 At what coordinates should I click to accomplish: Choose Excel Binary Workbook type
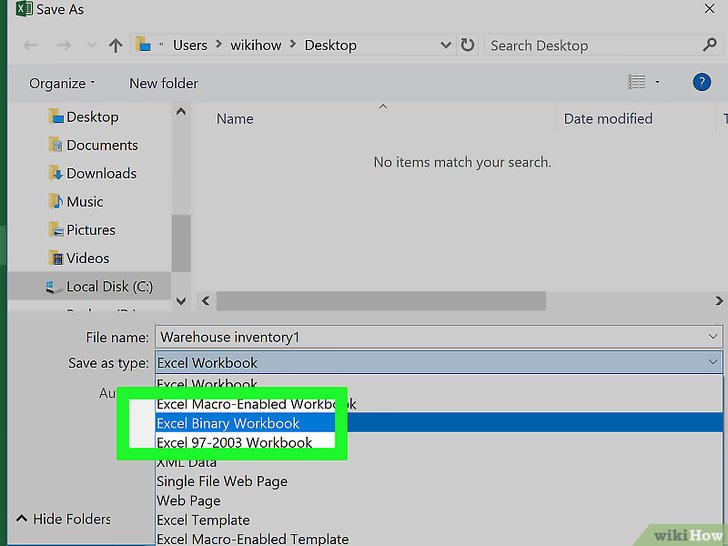point(439,423)
